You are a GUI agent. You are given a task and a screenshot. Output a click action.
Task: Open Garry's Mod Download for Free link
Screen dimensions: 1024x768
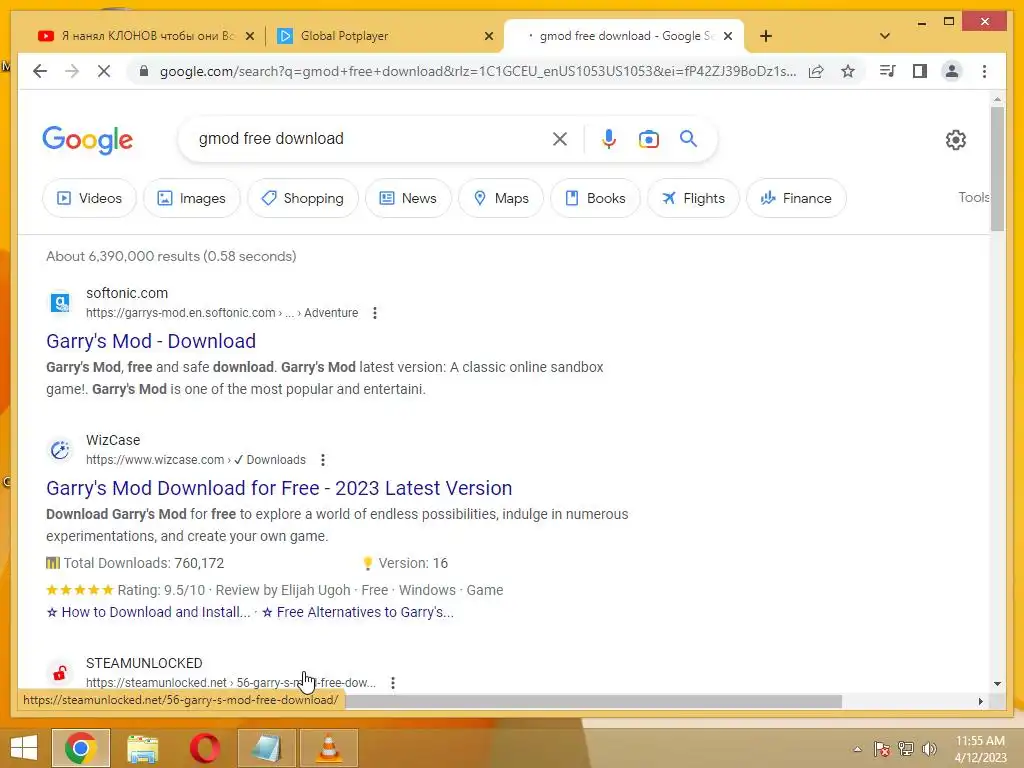point(279,488)
